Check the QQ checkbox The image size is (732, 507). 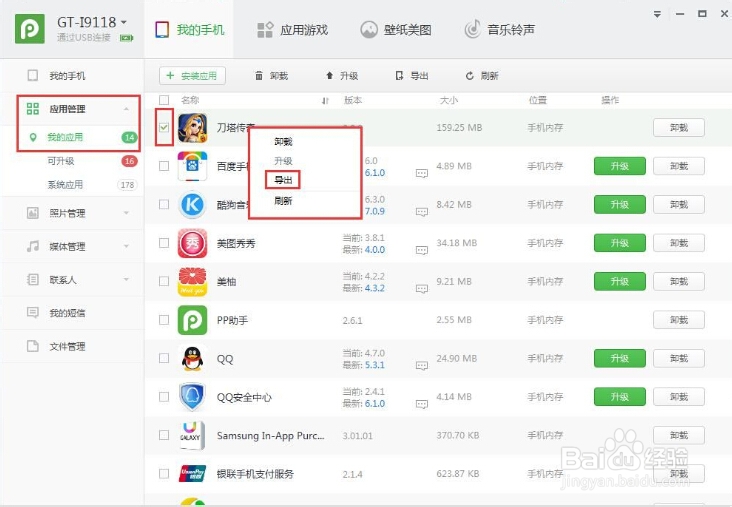click(164, 358)
